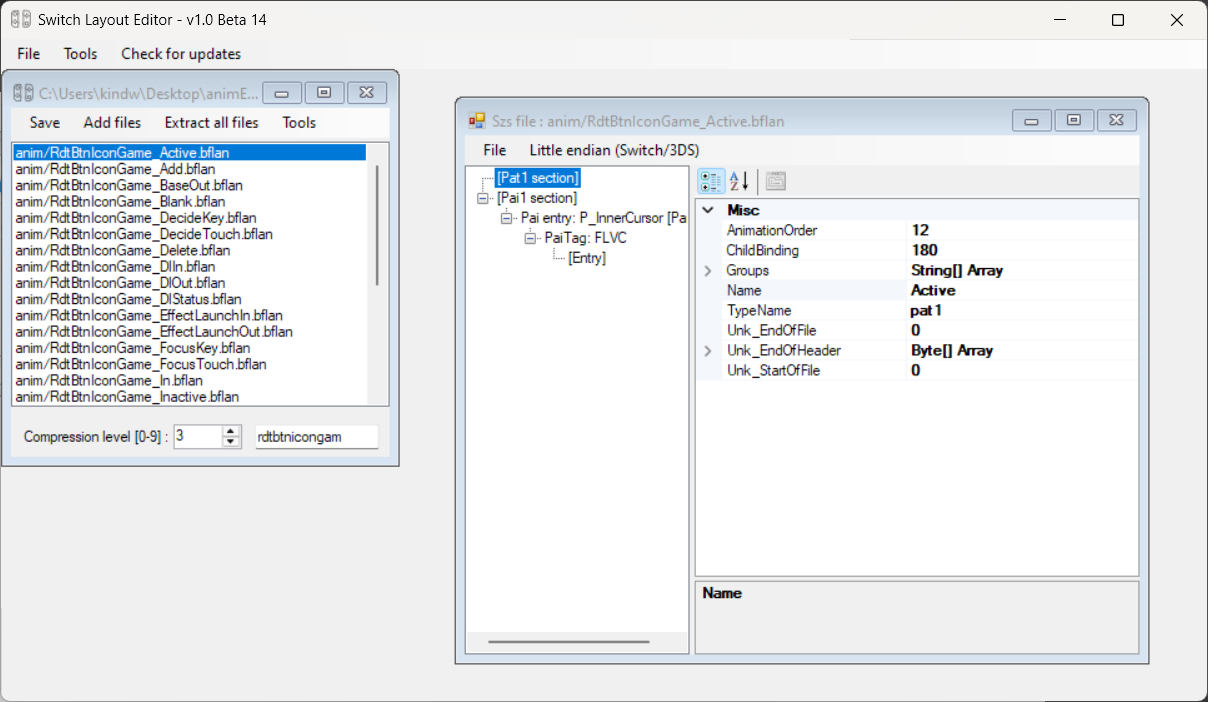Close the Szs file child window
This screenshot has width=1208, height=702.
tap(1116, 120)
